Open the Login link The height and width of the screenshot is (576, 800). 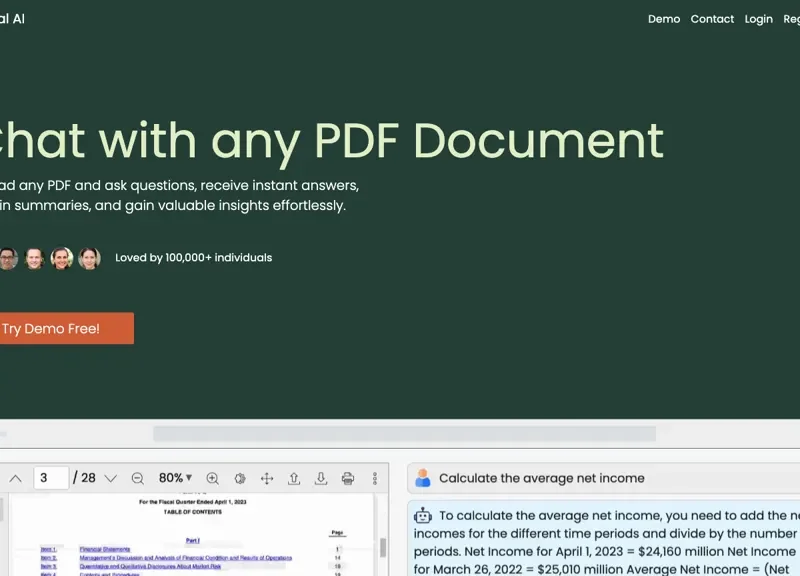tap(758, 19)
